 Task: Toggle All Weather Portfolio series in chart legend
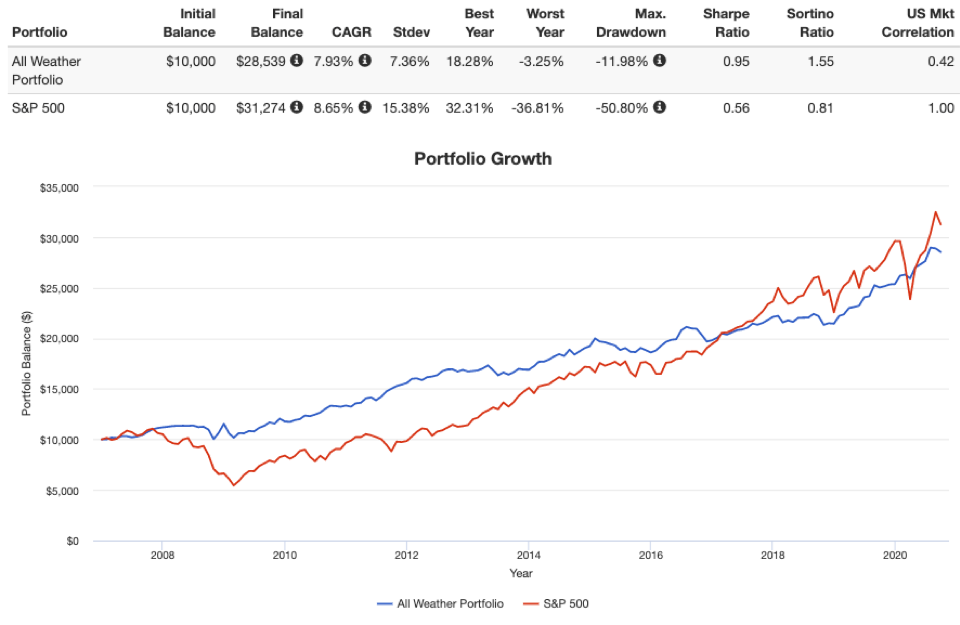[x=440, y=603]
